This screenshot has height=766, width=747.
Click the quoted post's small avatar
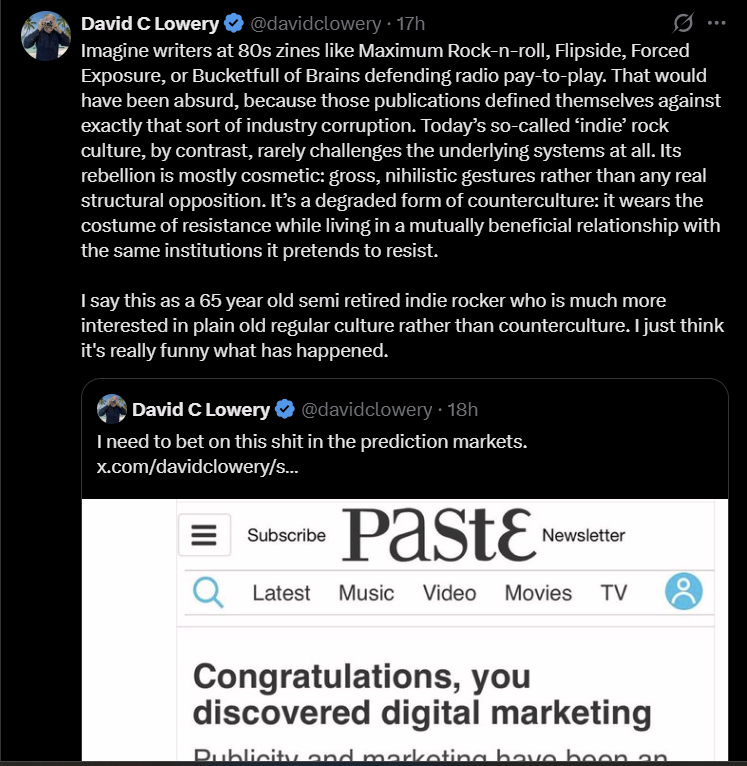click(x=111, y=409)
